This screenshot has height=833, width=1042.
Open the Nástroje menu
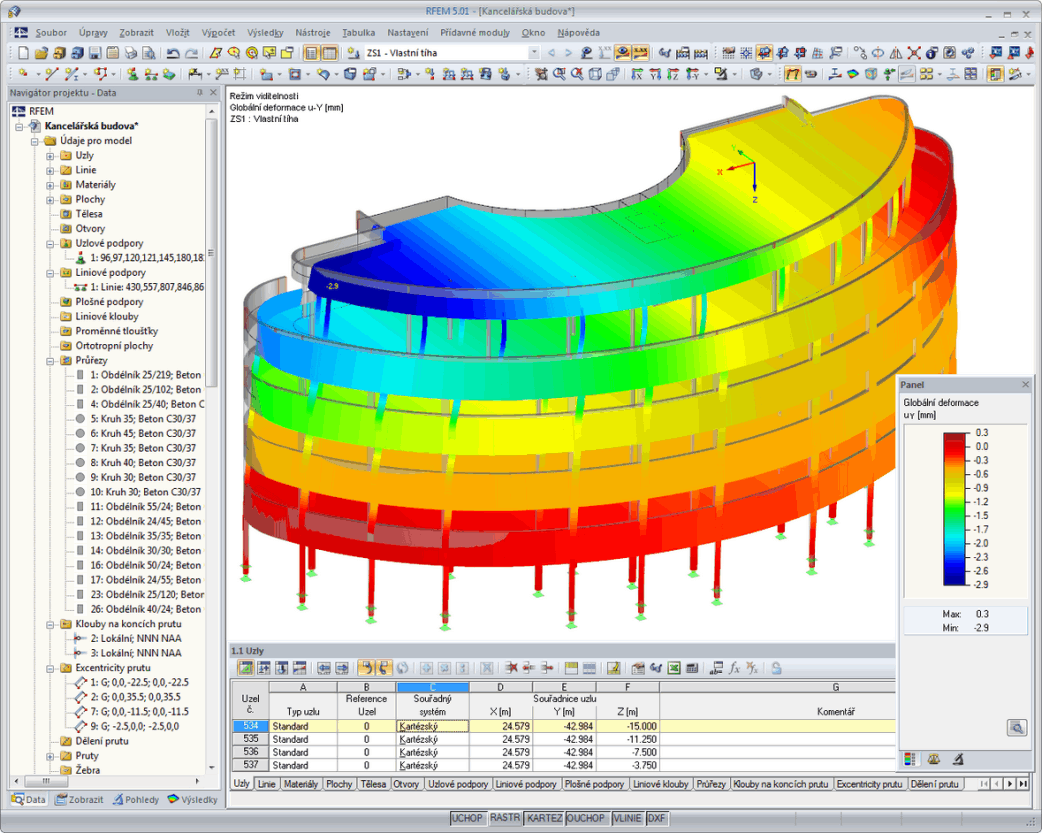(x=312, y=33)
